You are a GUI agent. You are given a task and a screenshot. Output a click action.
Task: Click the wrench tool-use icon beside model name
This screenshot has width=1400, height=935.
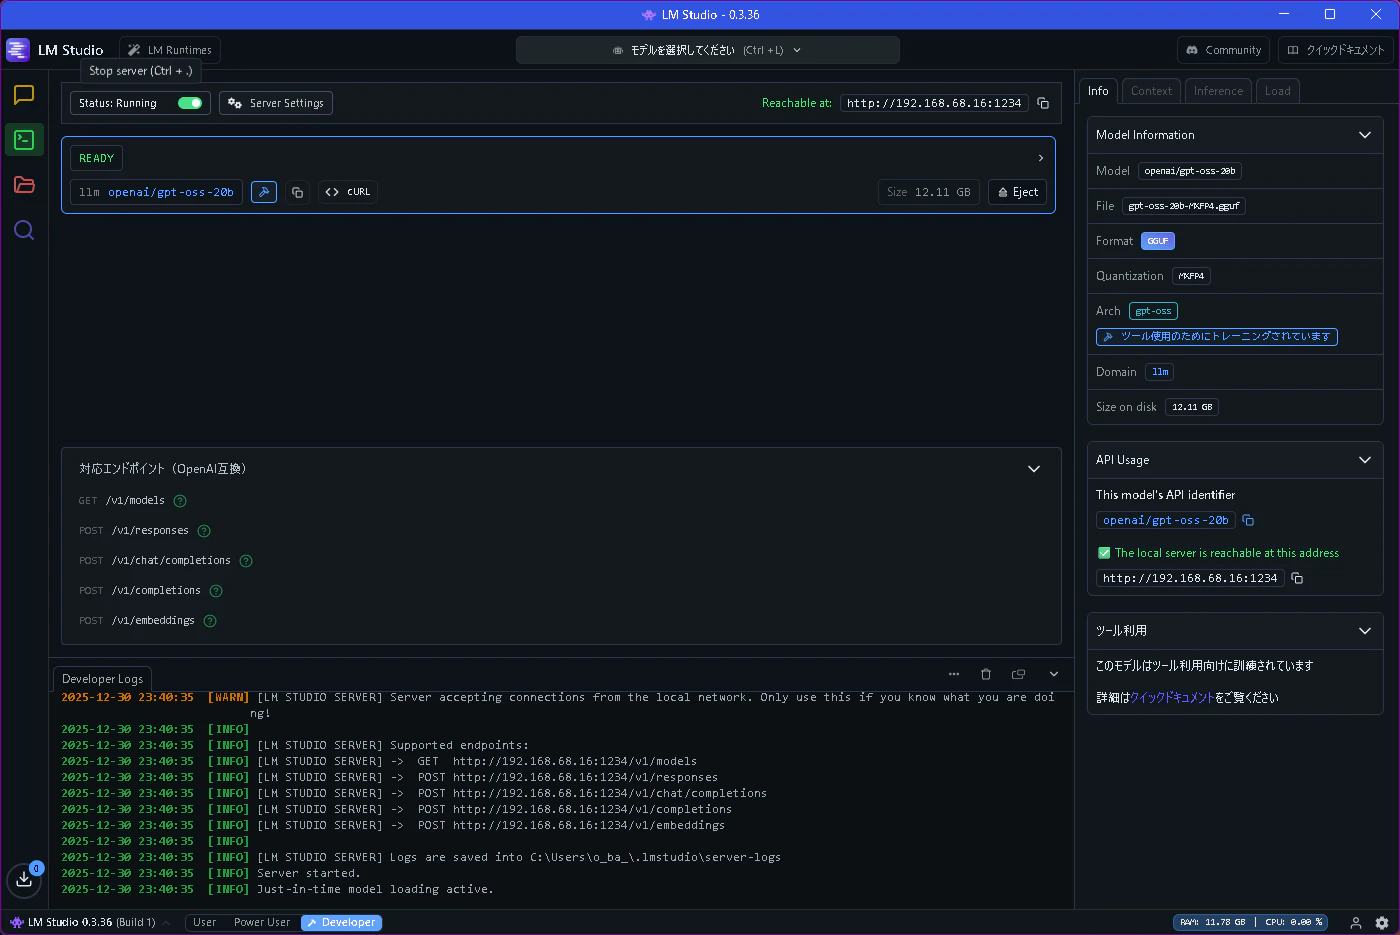coord(264,192)
